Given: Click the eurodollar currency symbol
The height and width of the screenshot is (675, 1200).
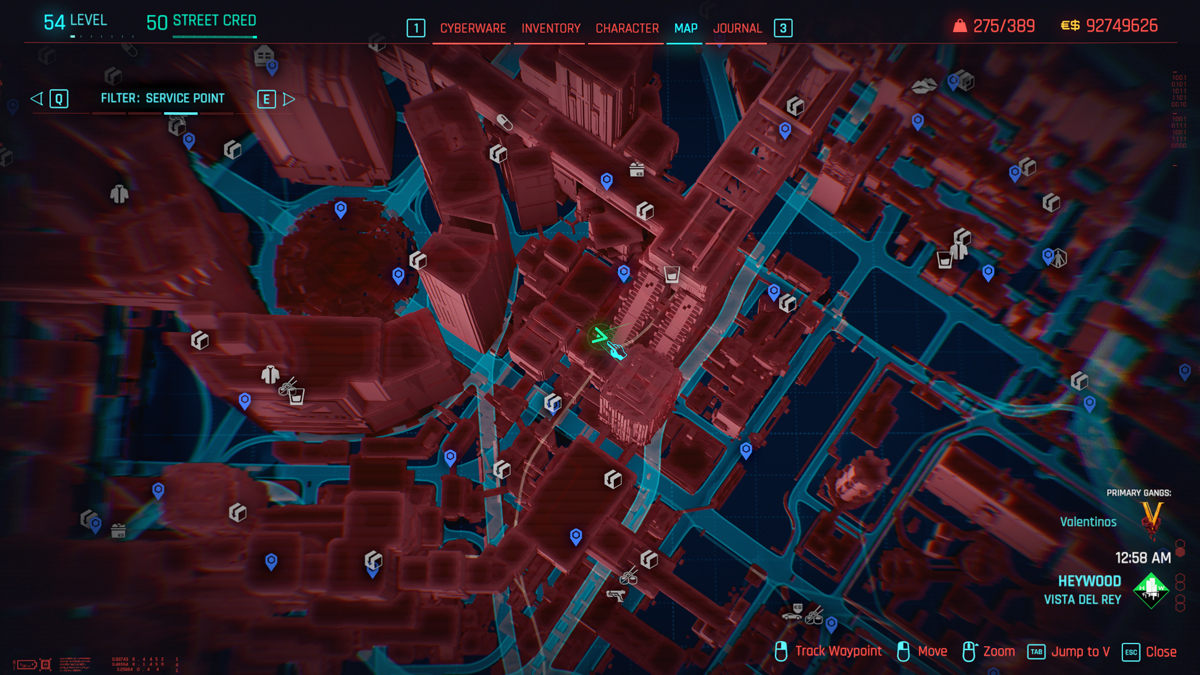Looking at the screenshot, I should (1070, 26).
